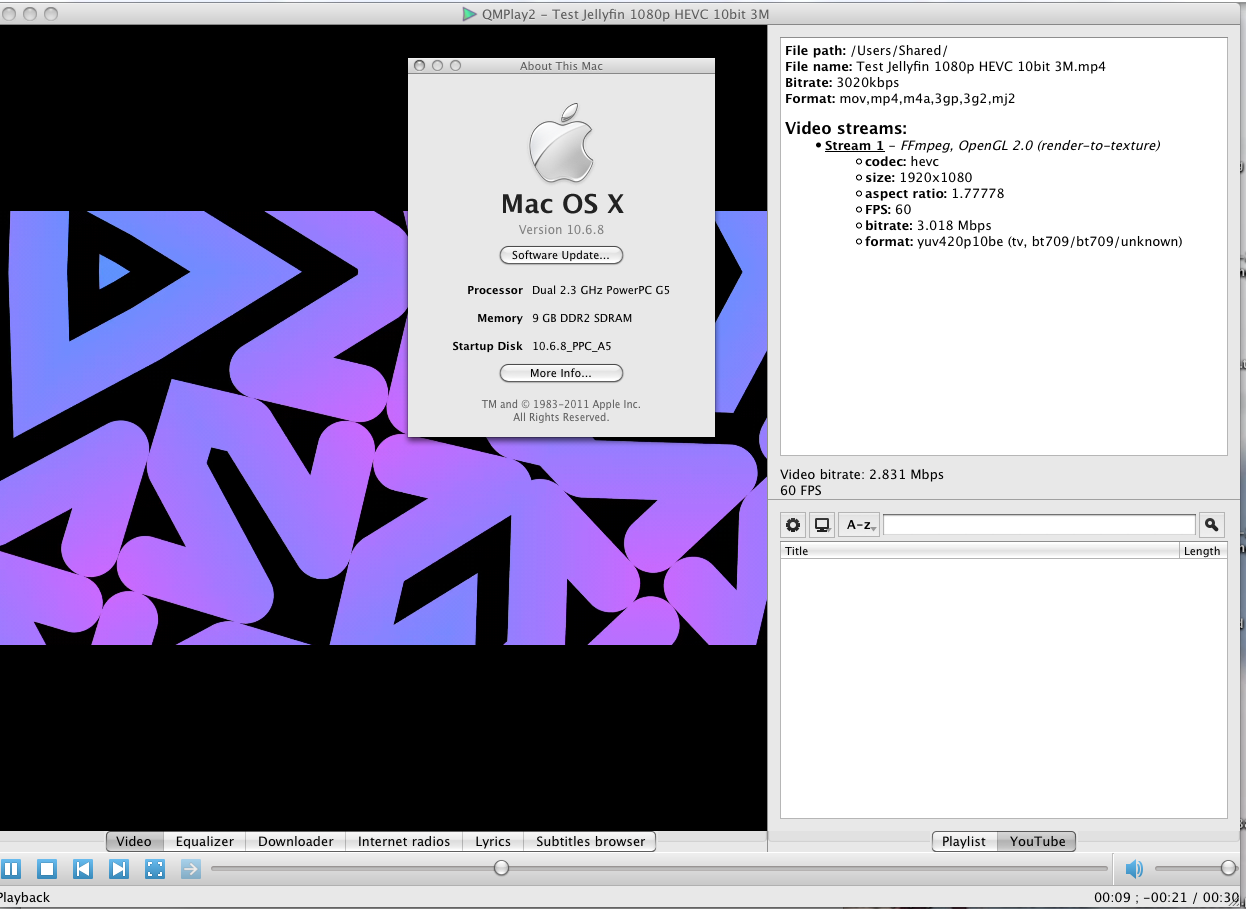Screen dimensions: 1246x909
Task: Click the '9 GB DDR2 SDRAM' memory text
Action: 582,318
